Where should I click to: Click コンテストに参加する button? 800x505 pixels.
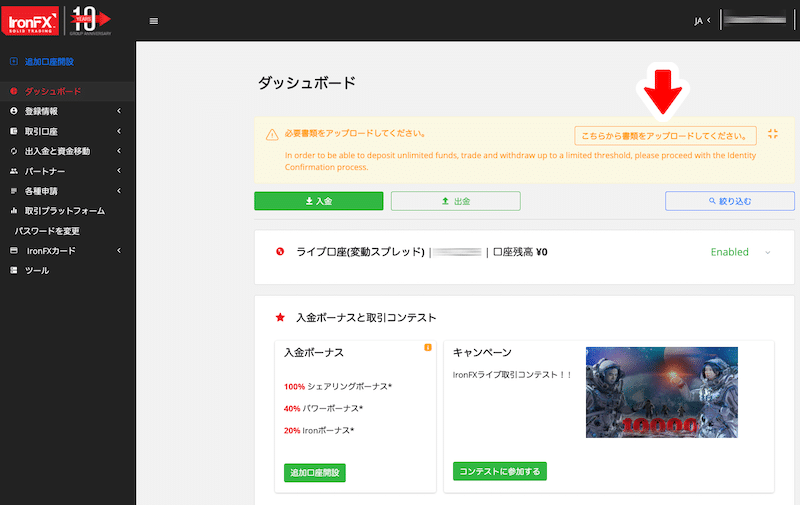(500, 471)
